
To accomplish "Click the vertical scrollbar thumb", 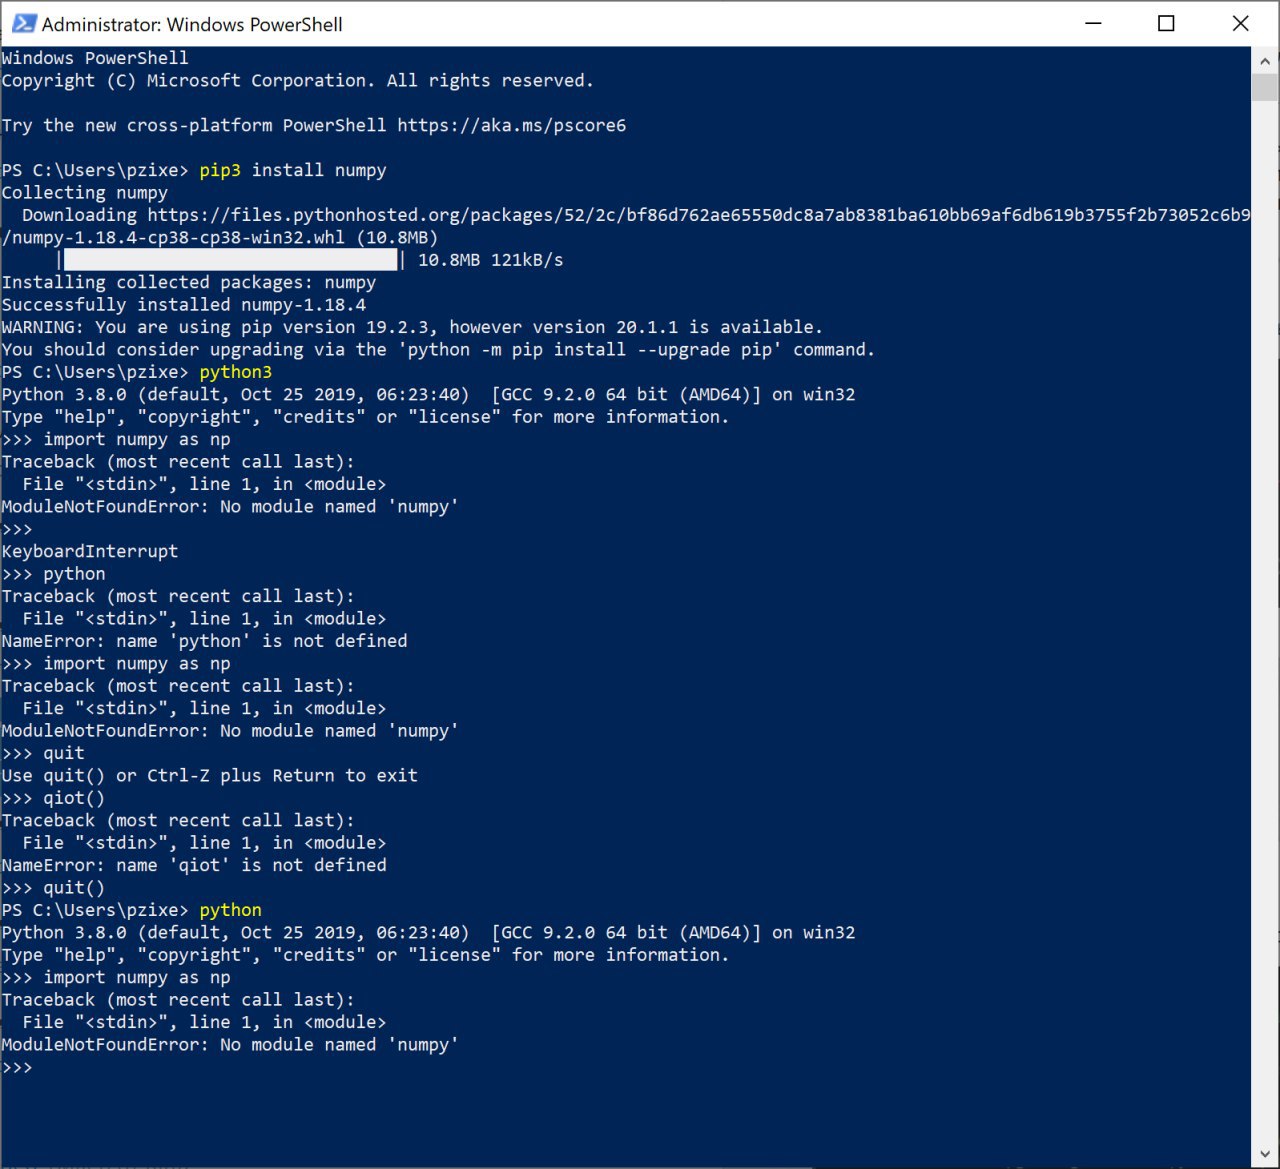I will click(1264, 86).
